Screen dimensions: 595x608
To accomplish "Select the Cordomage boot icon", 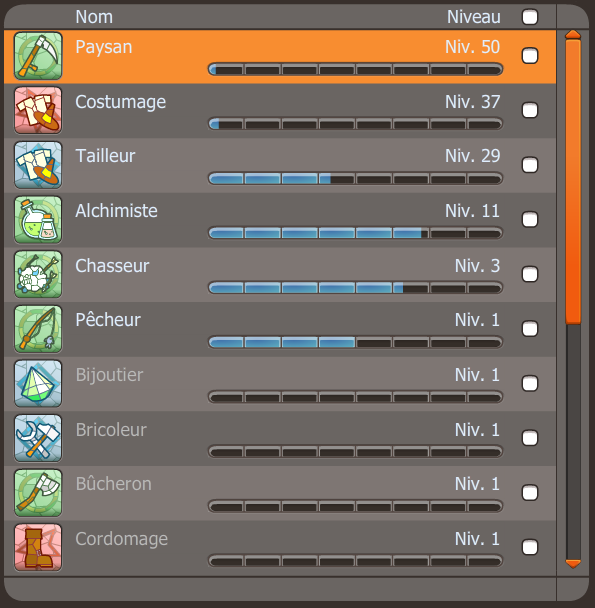I will pos(38,548).
